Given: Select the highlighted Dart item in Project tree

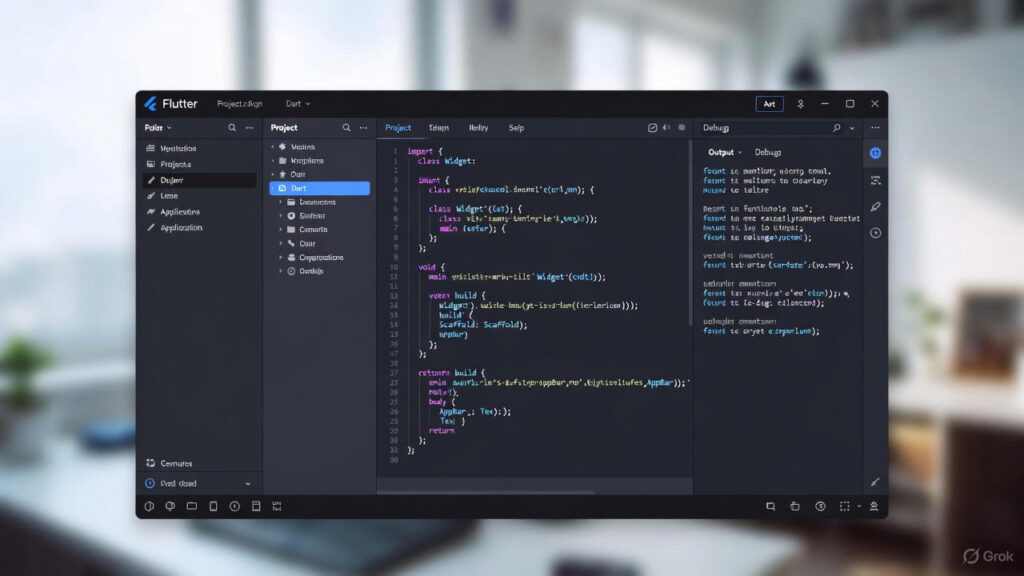Looking at the screenshot, I should [319, 188].
